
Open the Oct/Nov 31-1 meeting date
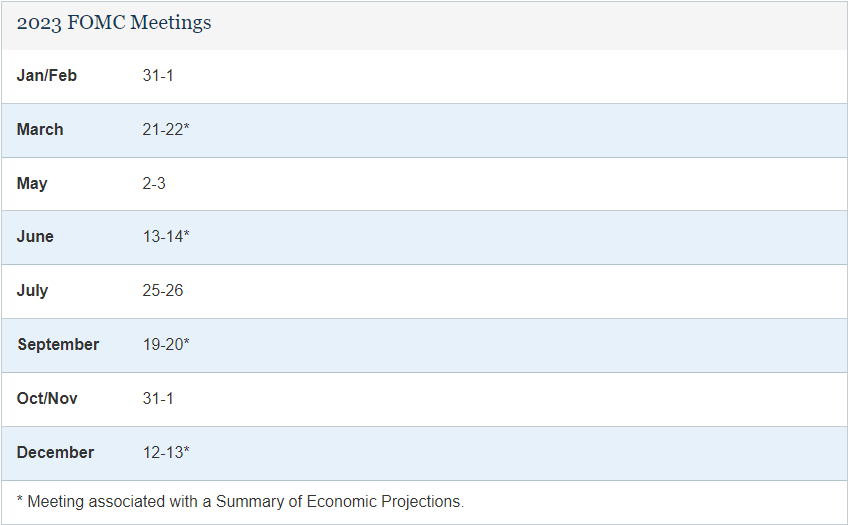[158, 398]
